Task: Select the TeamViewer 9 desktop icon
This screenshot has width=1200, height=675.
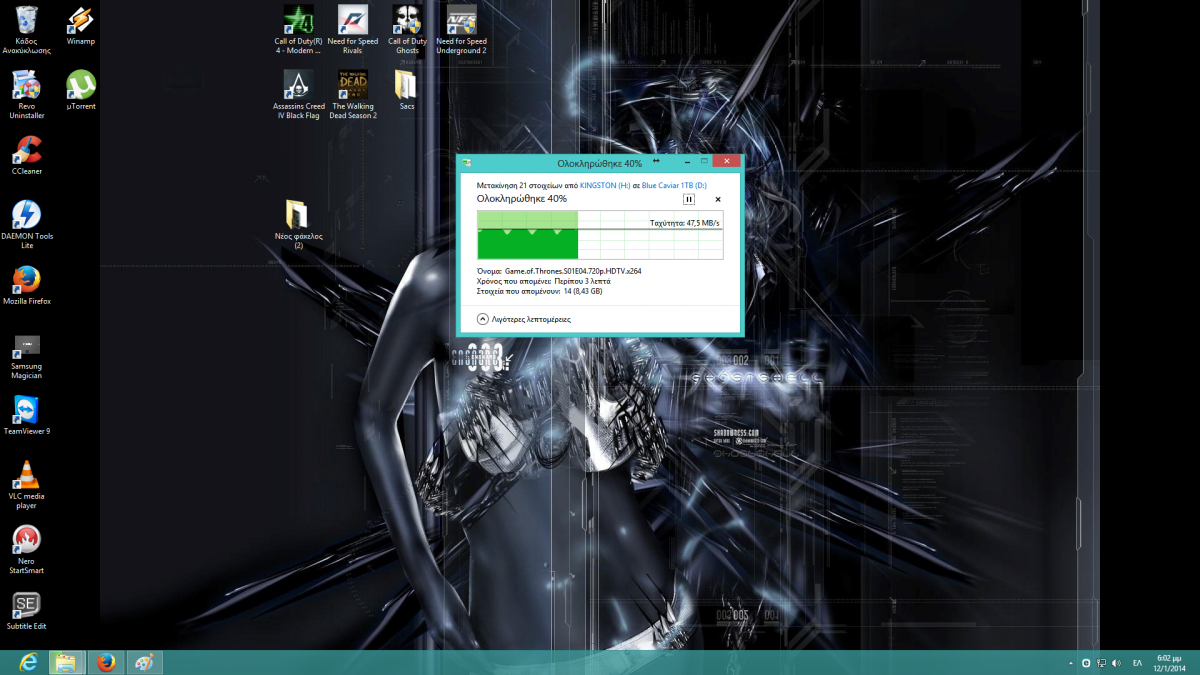Action: coord(27,414)
